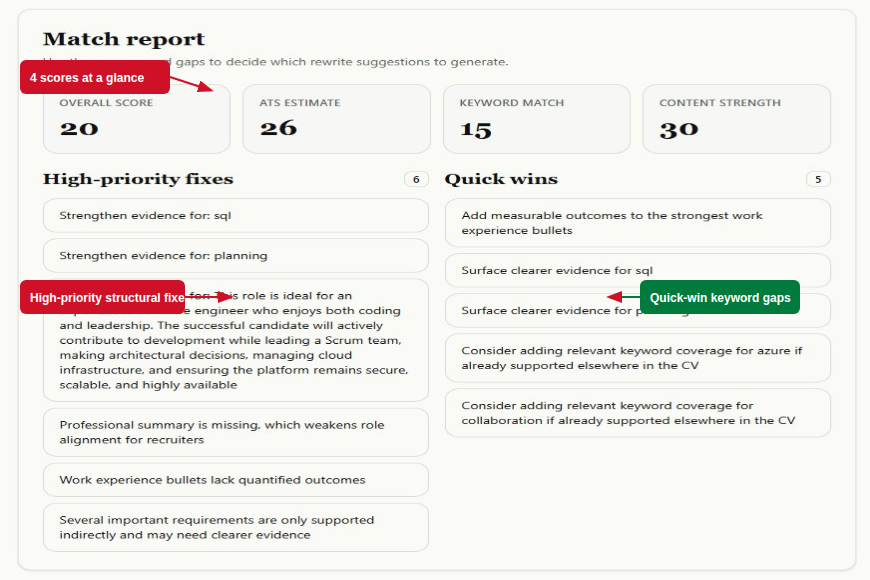The height and width of the screenshot is (580, 870).
Task: Click the green 'Quick-win keyword gaps' label
Action: point(720,297)
